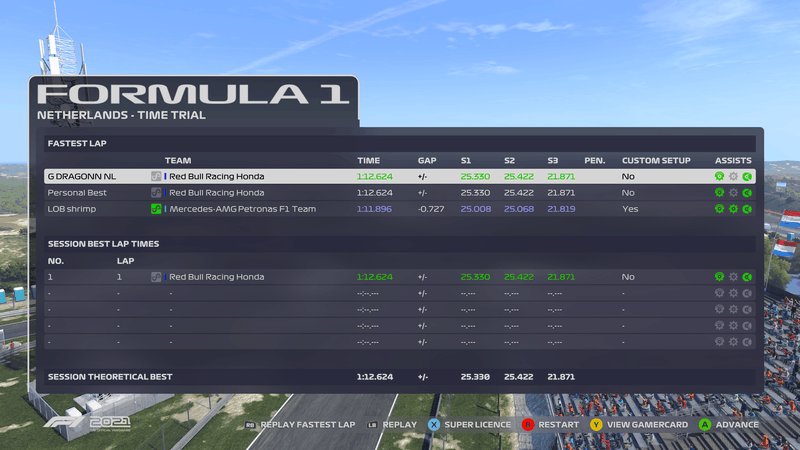800x450 pixels.
Task: Click the blue X Super Licence icon
Action: (434, 424)
